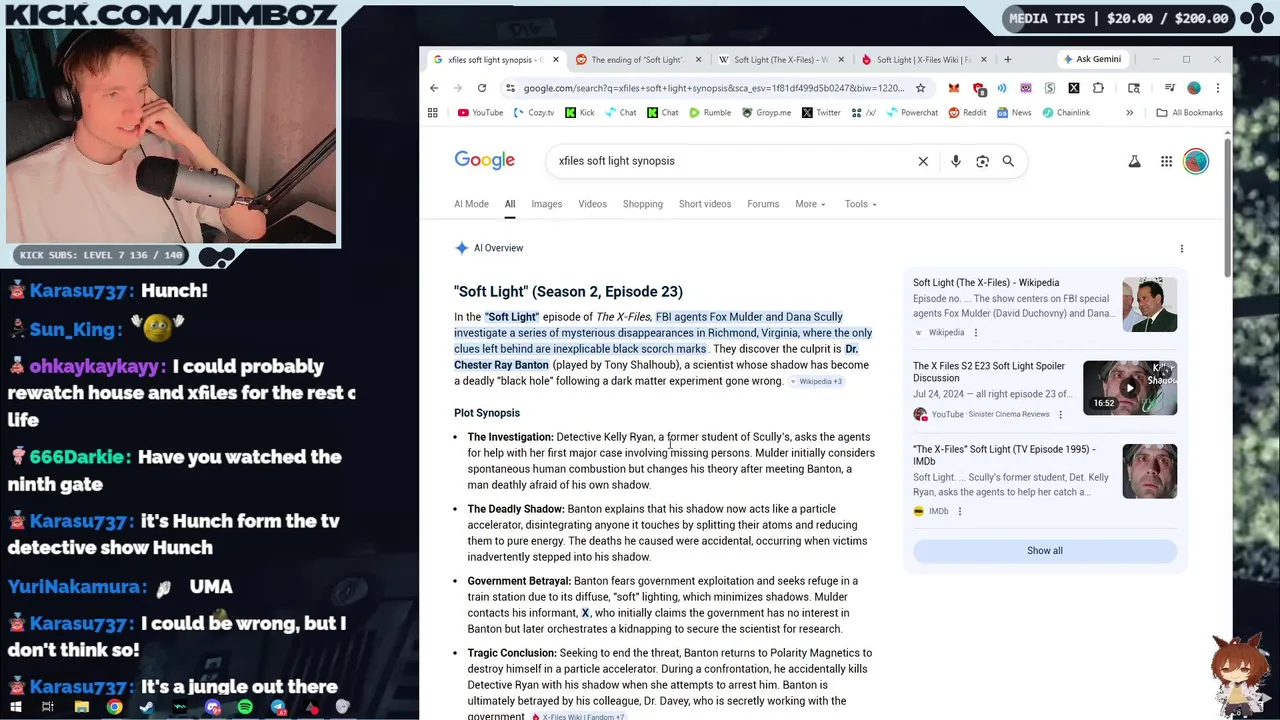Open the IMDb Soft Light episode link
The image size is (1280, 720).
pos(1004,455)
